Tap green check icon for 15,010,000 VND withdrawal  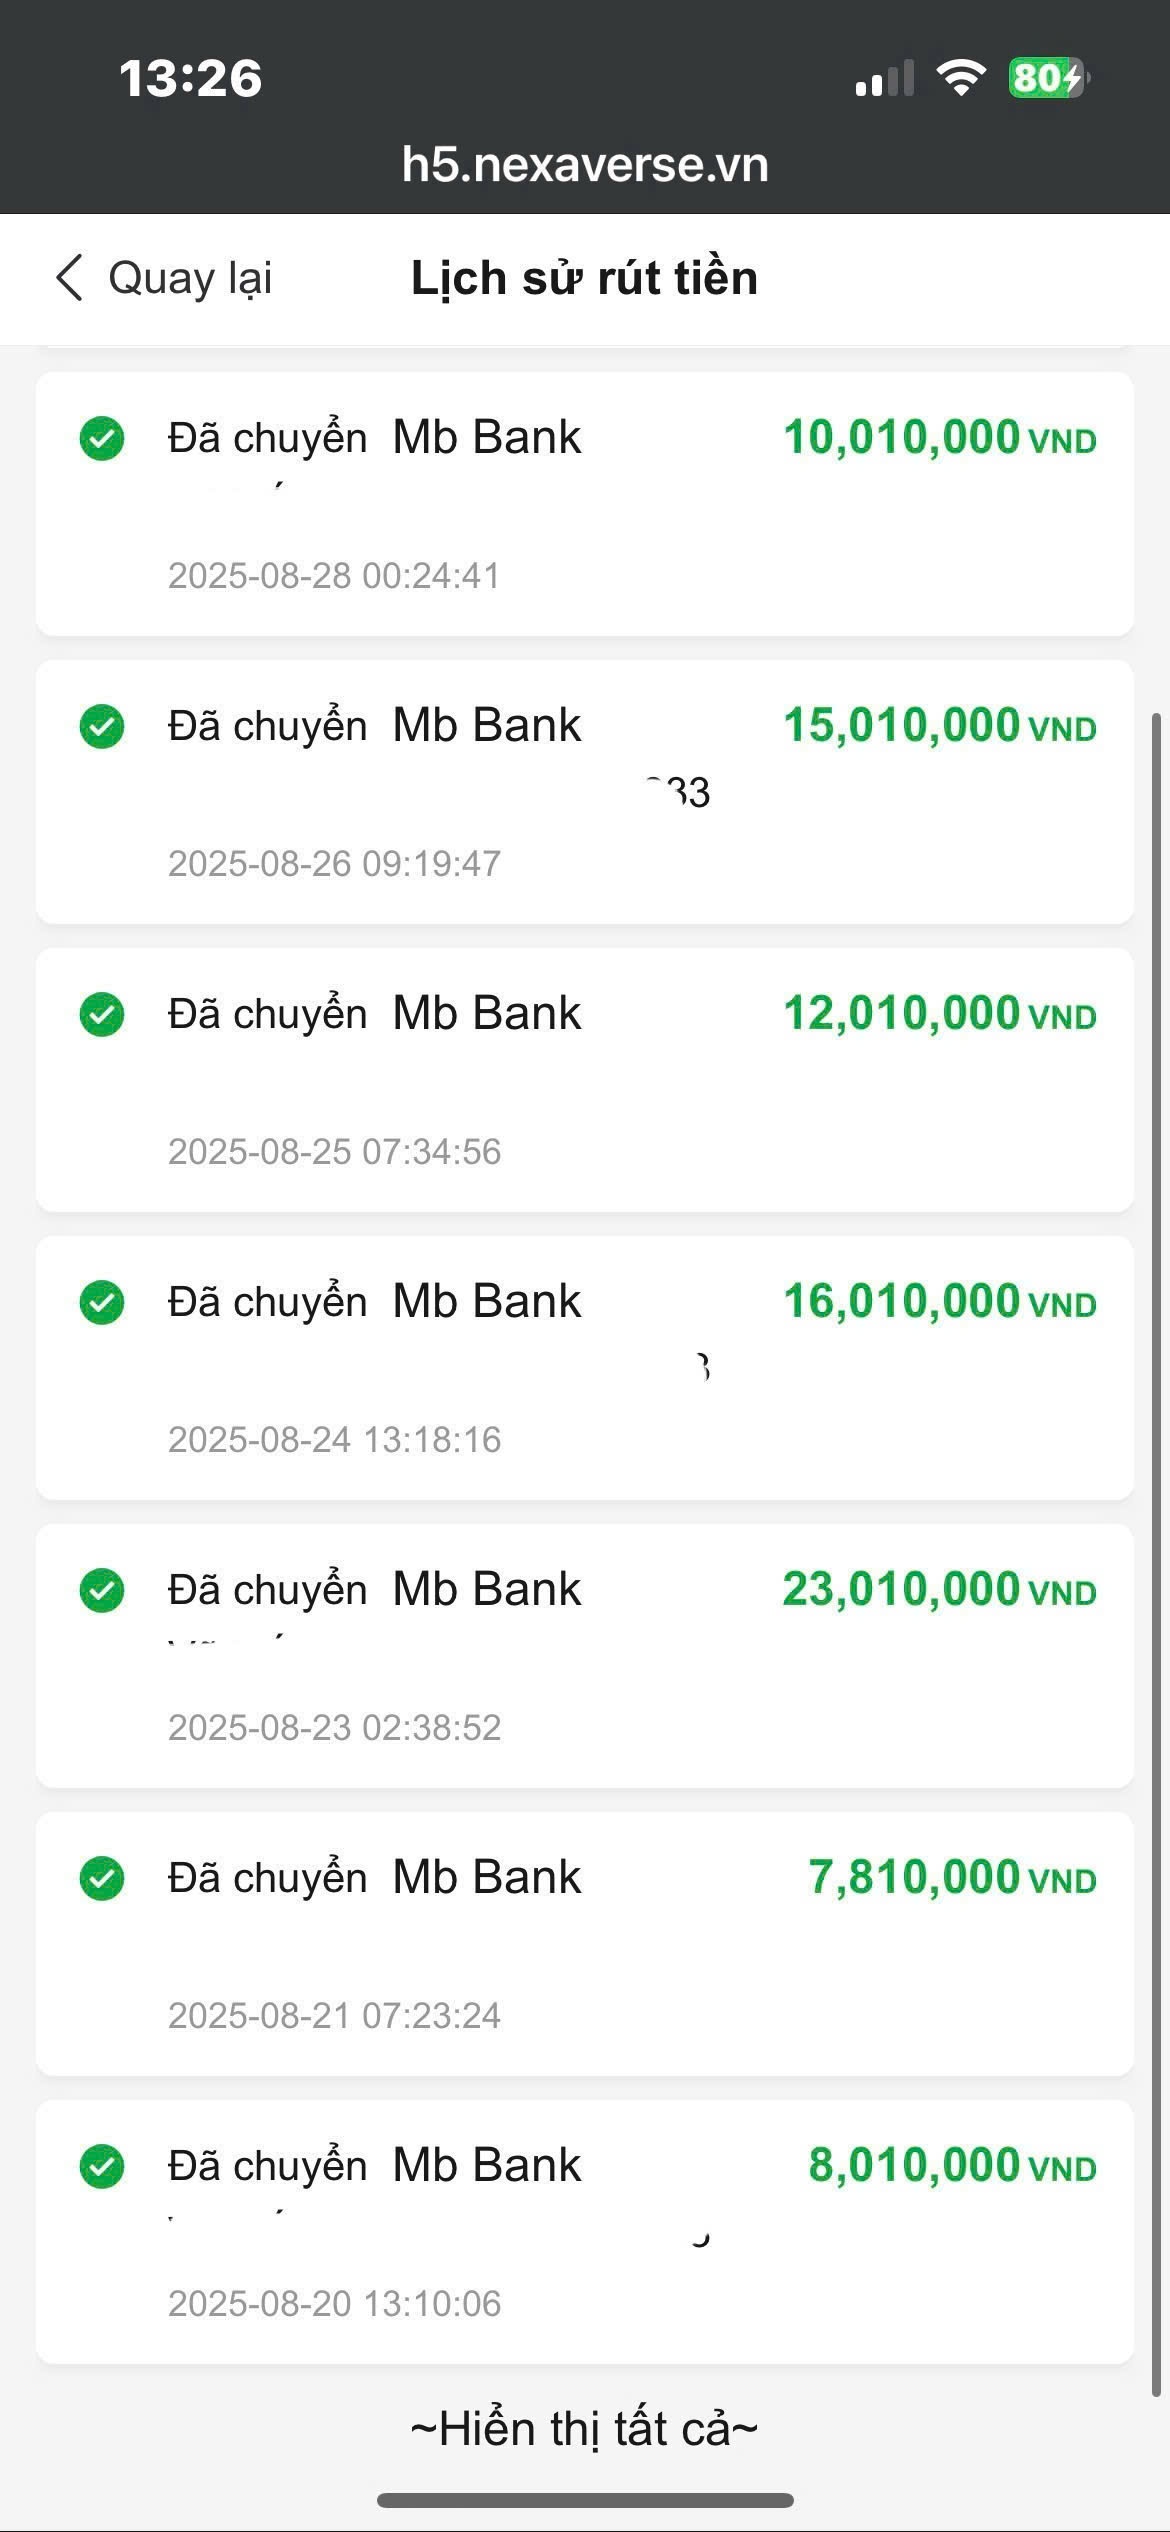[102, 727]
